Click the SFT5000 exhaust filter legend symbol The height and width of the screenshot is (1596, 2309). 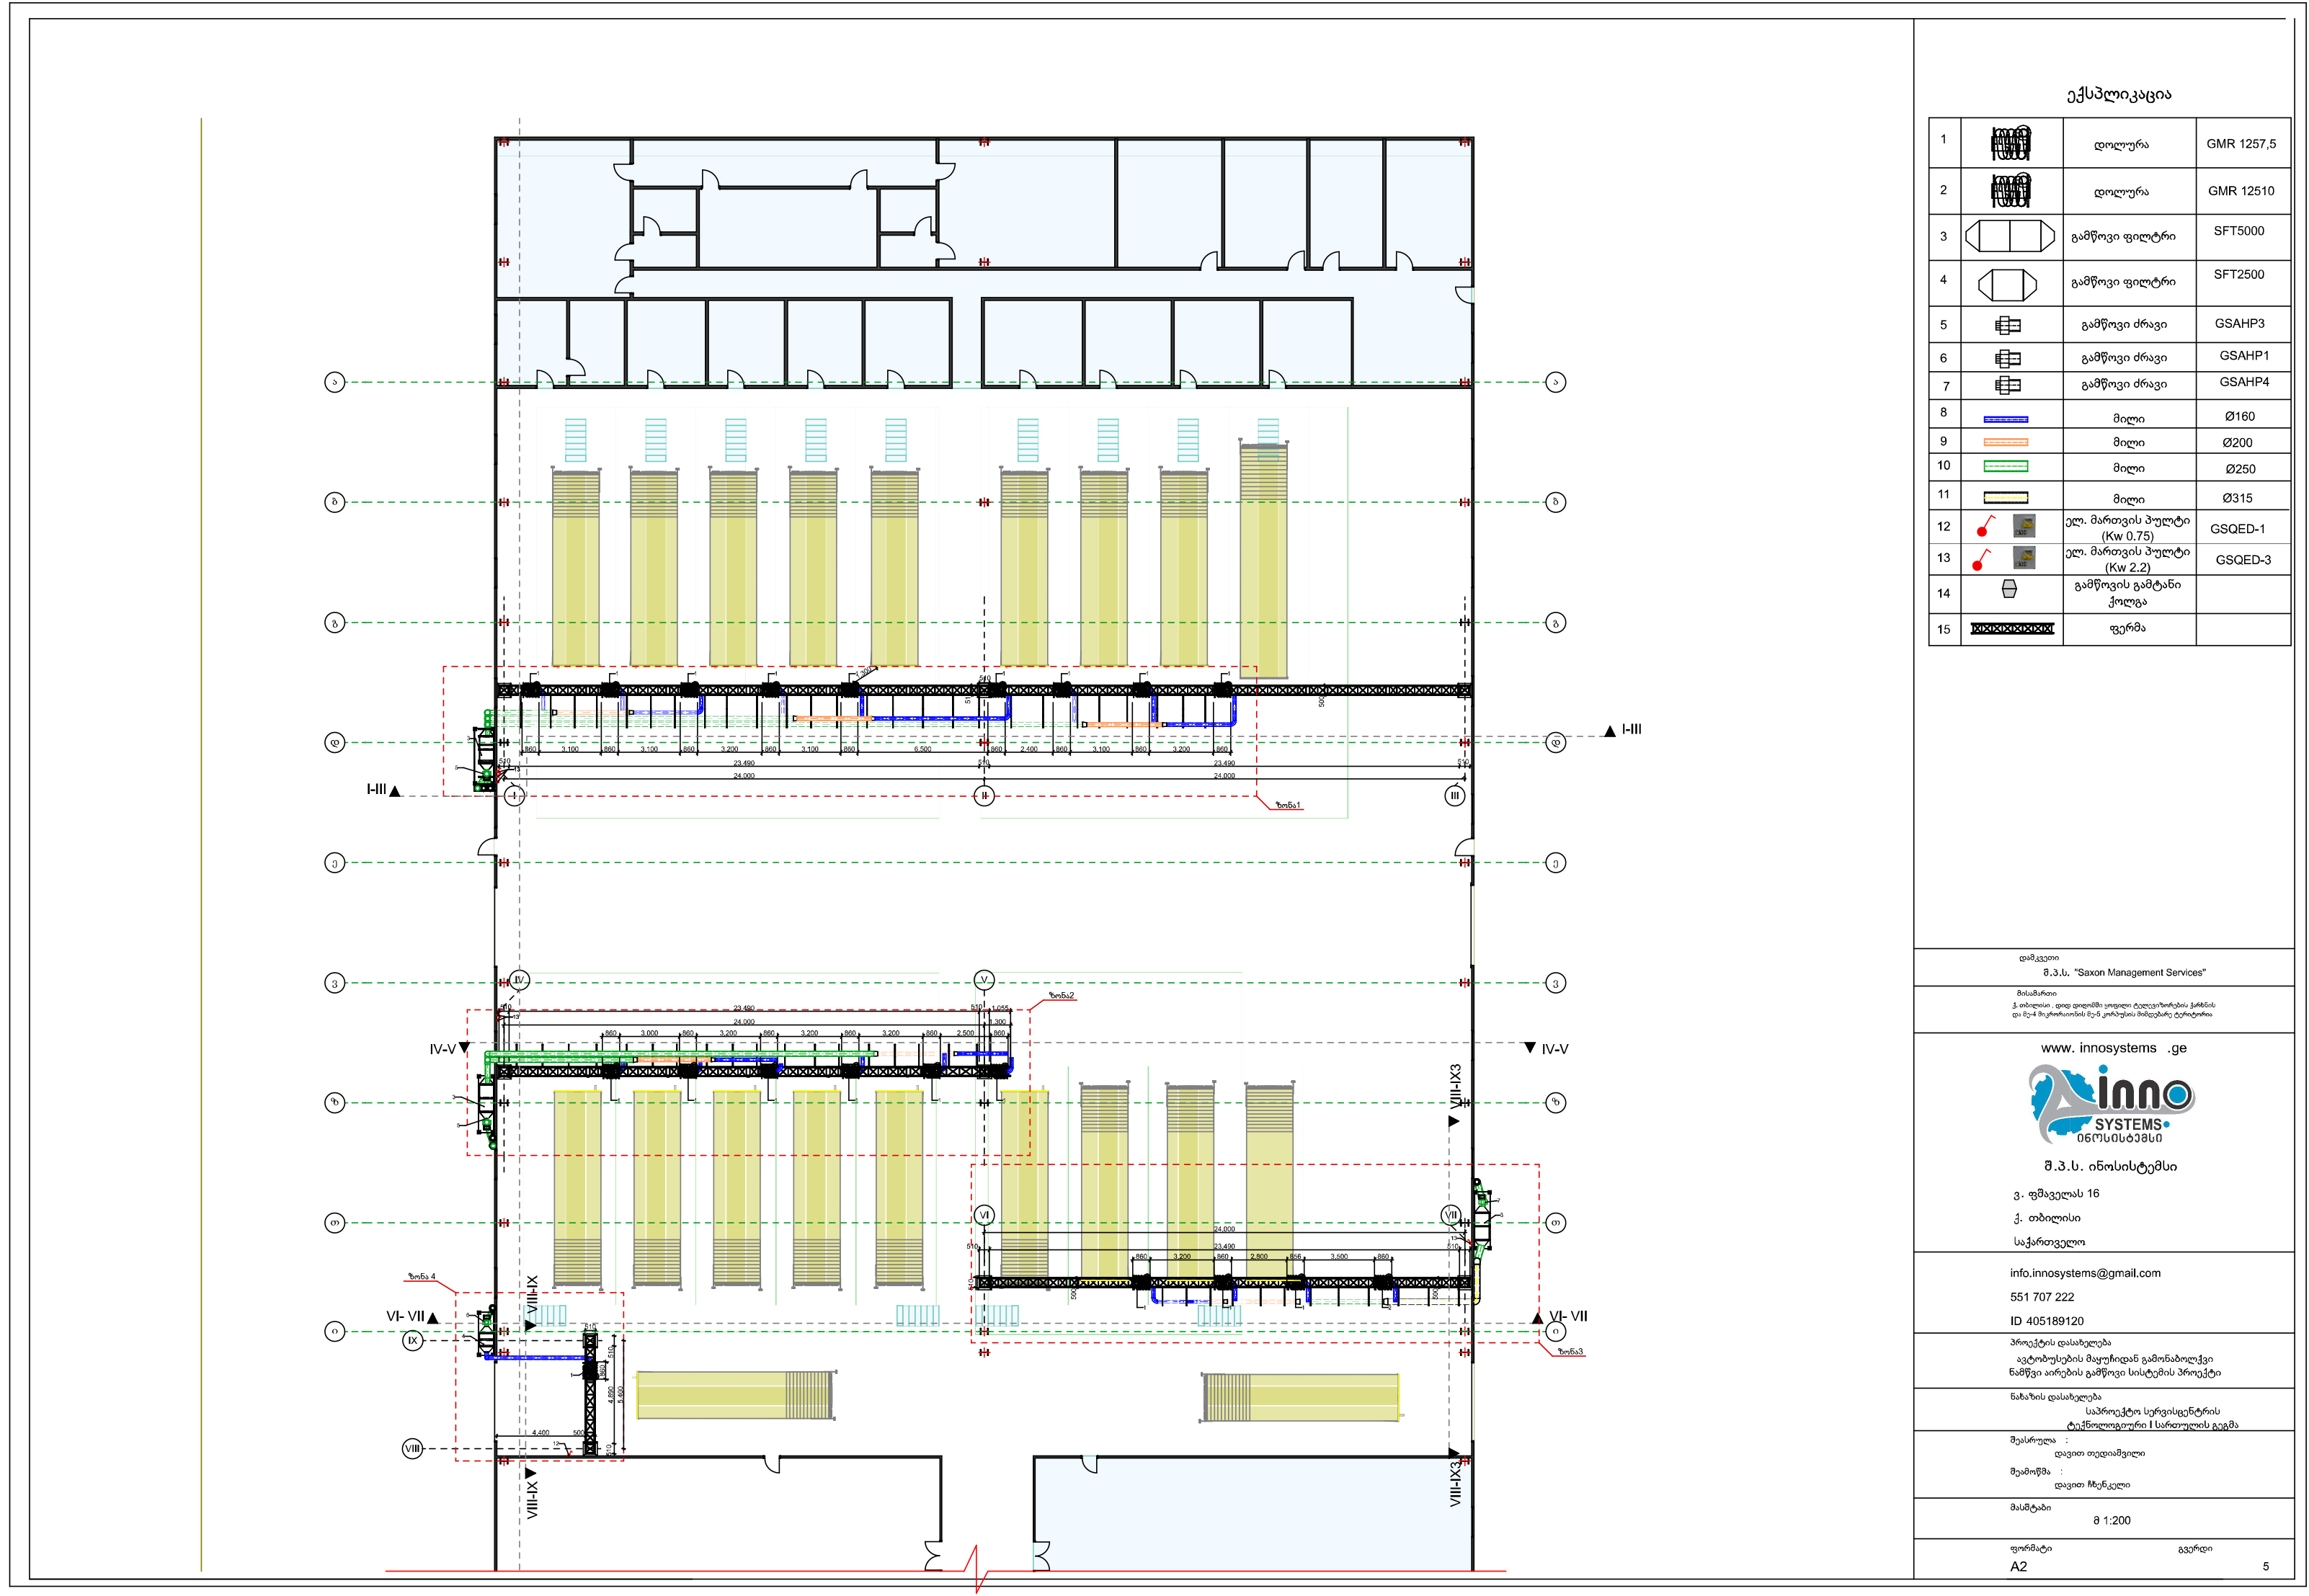[2010, 236]
